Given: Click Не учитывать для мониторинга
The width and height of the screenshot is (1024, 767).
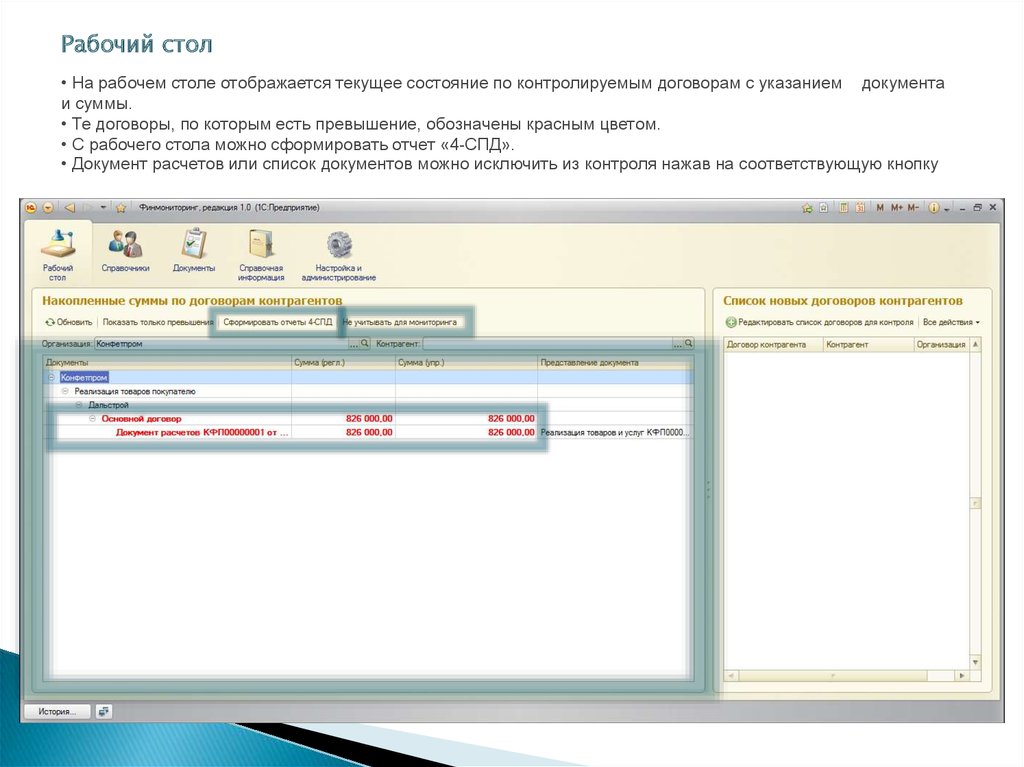Looking at the screenshot, I should pos(399,323).
